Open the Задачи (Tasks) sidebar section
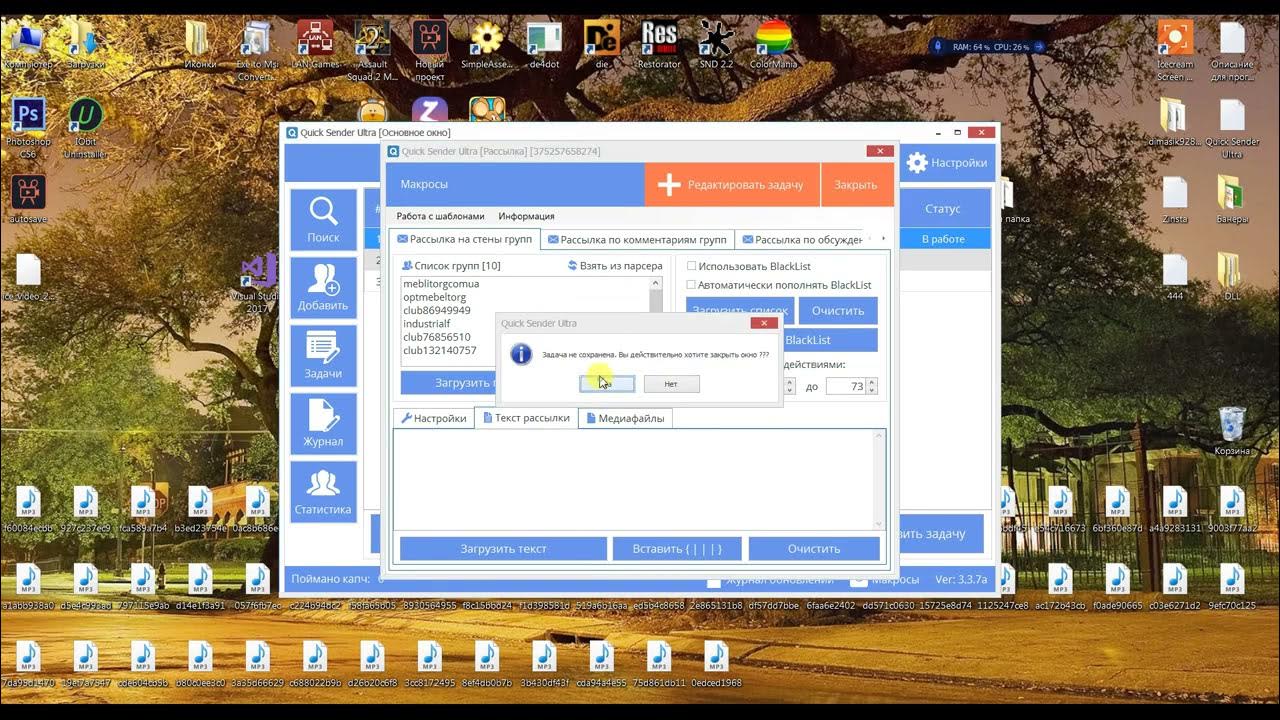1280x720 pixels. point(323,356)
